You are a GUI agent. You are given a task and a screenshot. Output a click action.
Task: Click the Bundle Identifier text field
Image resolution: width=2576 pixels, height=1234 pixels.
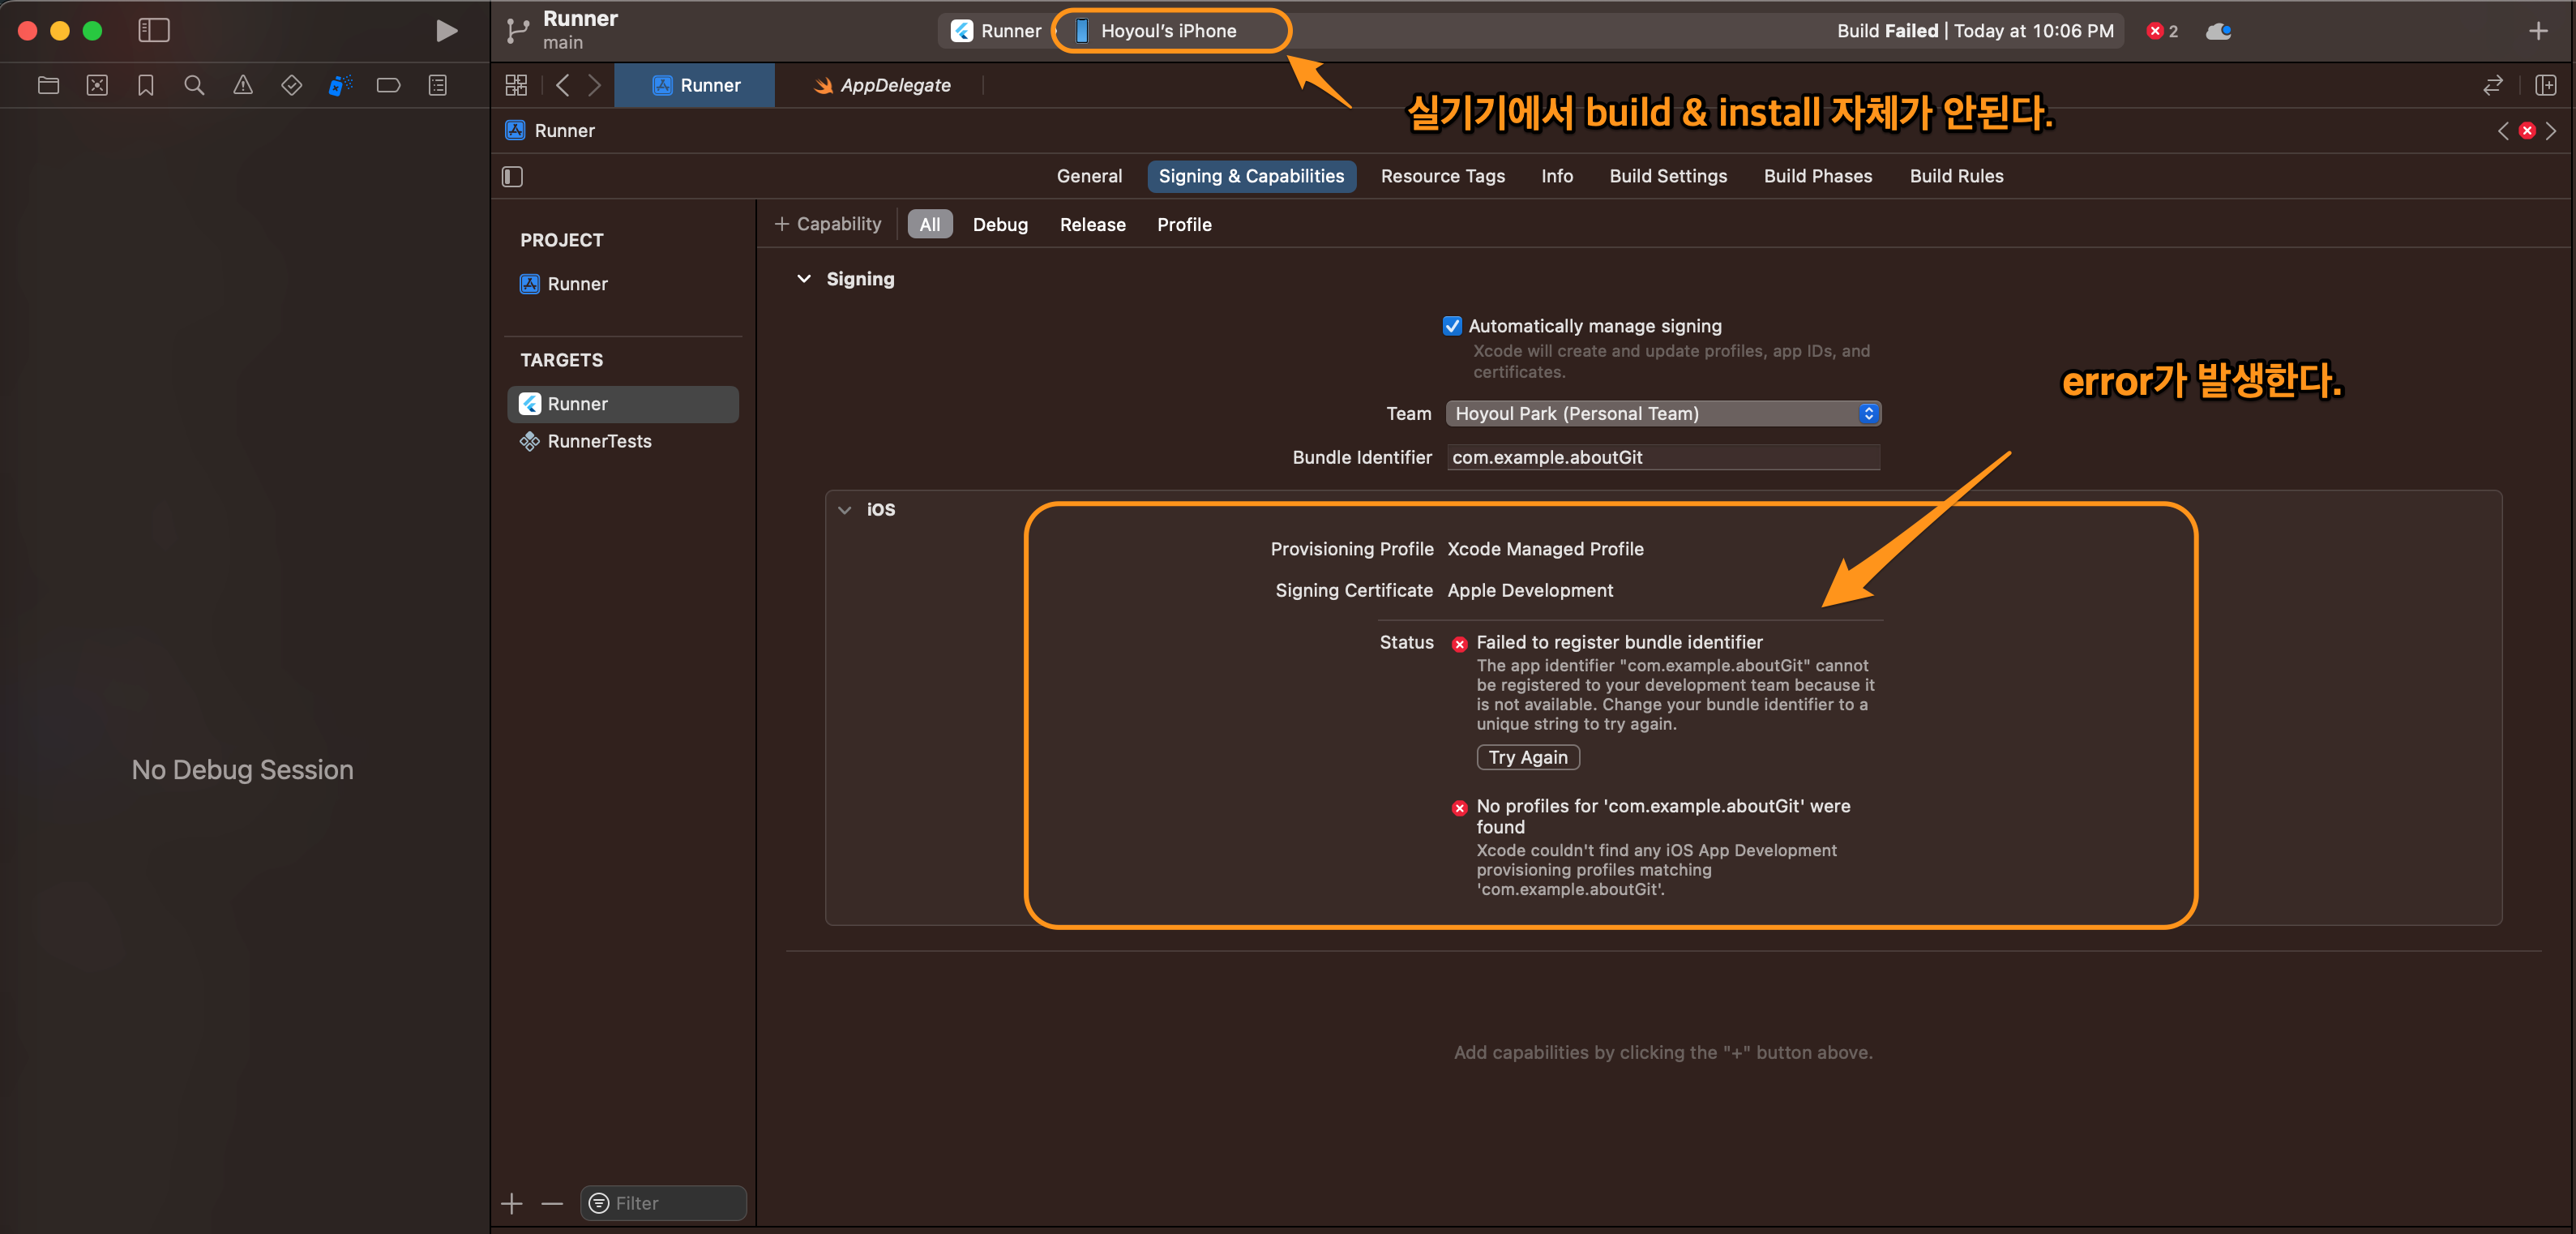pos(1662,458)
